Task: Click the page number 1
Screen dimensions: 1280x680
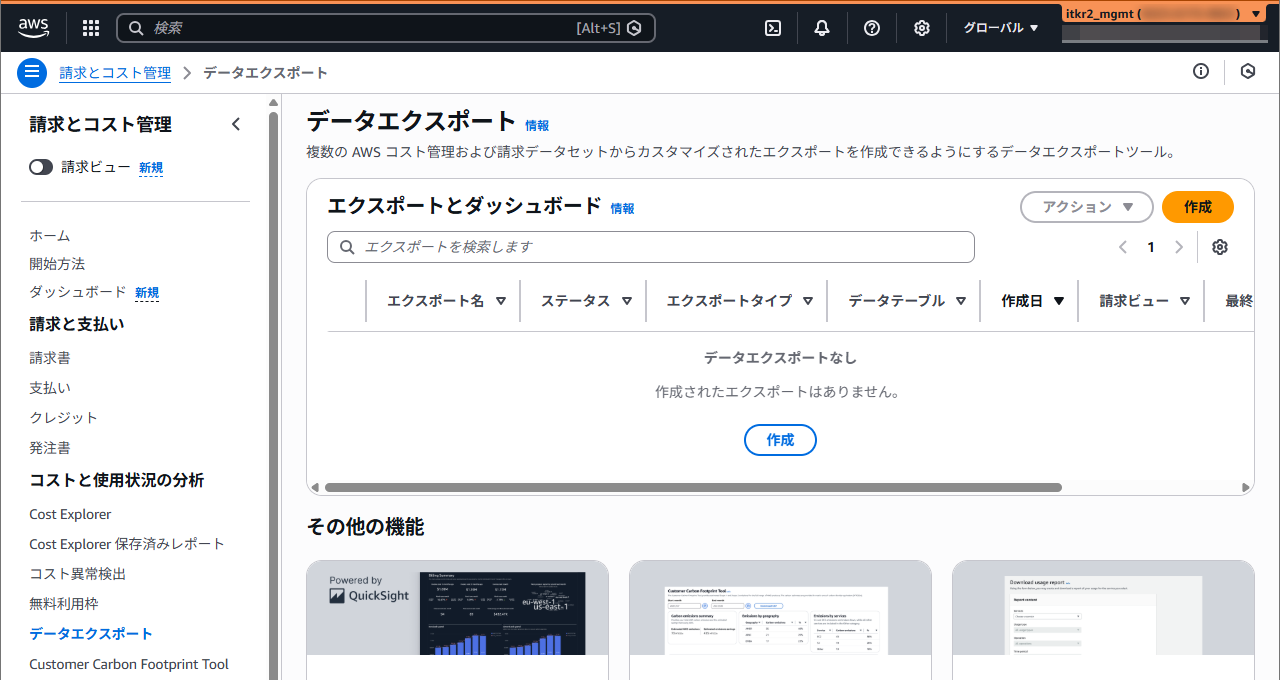Action: tap(1151, 247)
